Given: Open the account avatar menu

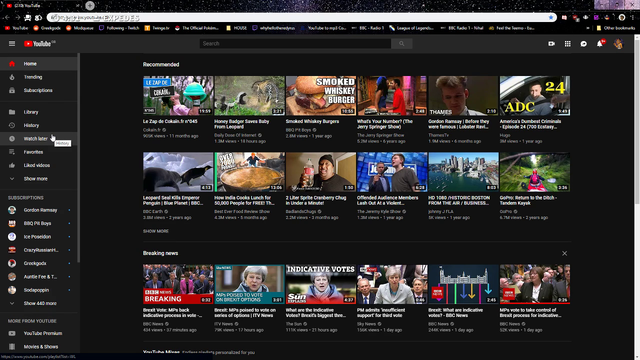Looking at the screenshot, I should 618,44.
